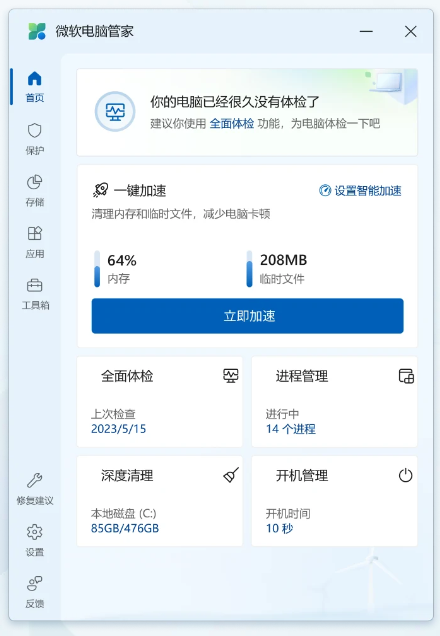Click the 10 秒 boot time value

click(x=279, y=528)
